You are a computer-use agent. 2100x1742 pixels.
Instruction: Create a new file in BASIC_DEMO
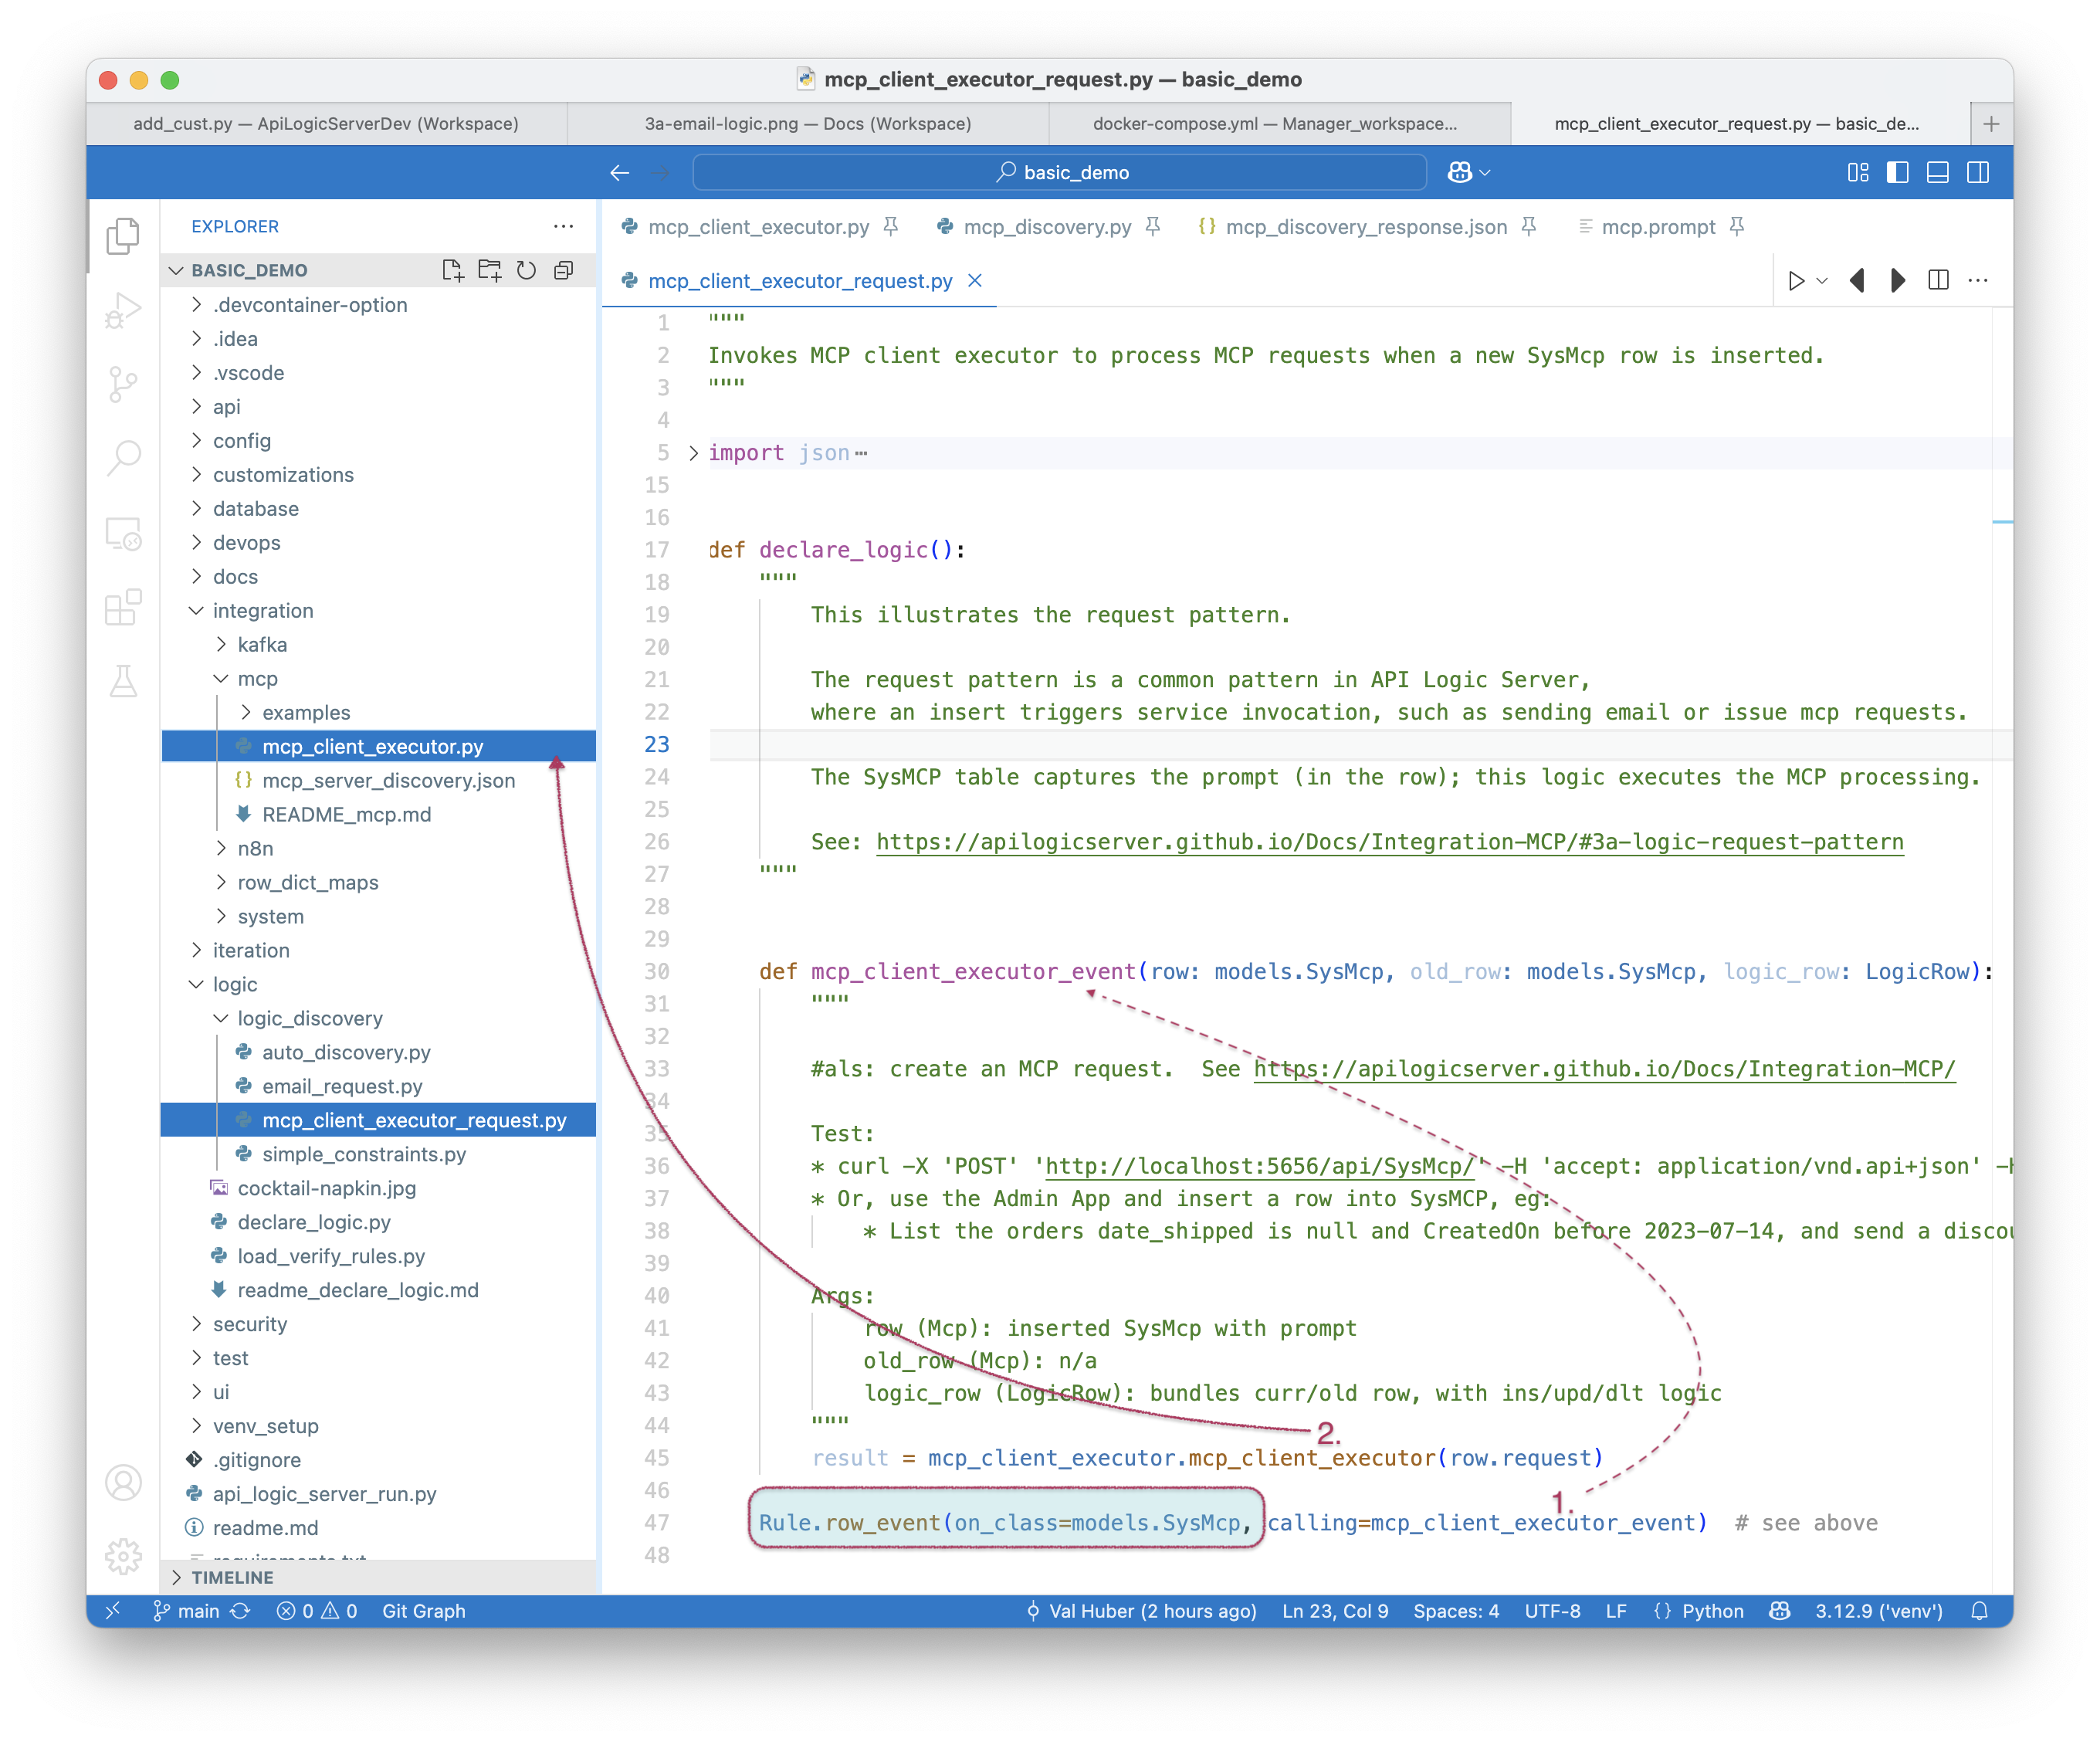[453, 270]
